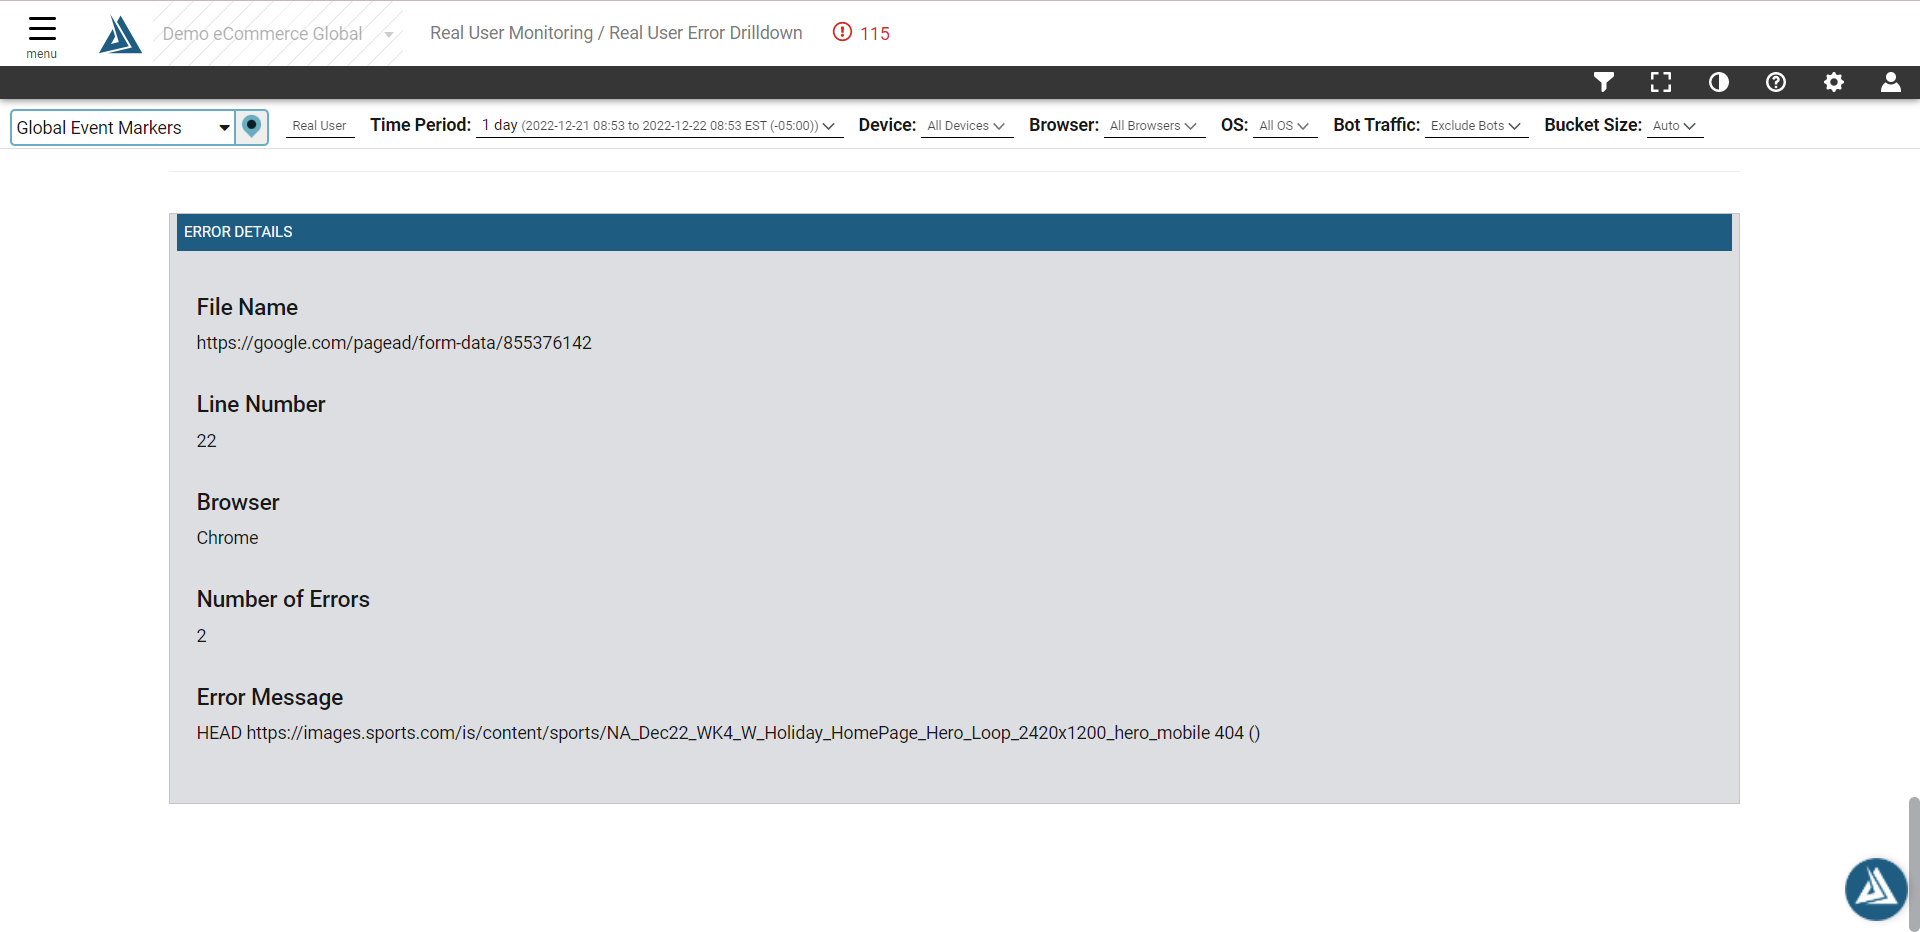Click the Number of Errors value 2
The width and height of the screenshot is (1920, 932).
coord(201,636)
